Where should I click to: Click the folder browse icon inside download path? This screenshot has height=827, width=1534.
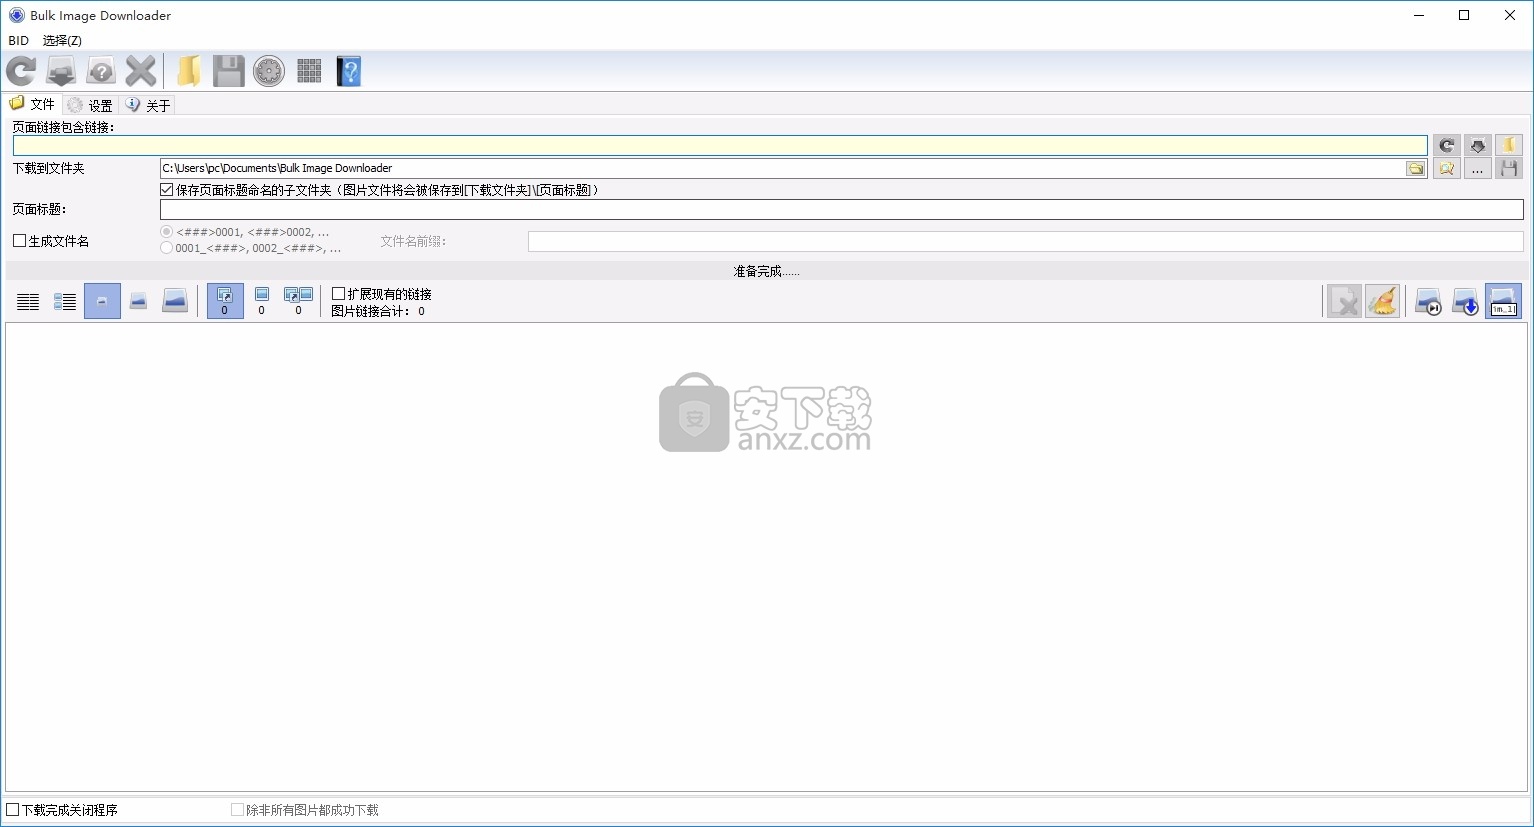[1416, 169]
